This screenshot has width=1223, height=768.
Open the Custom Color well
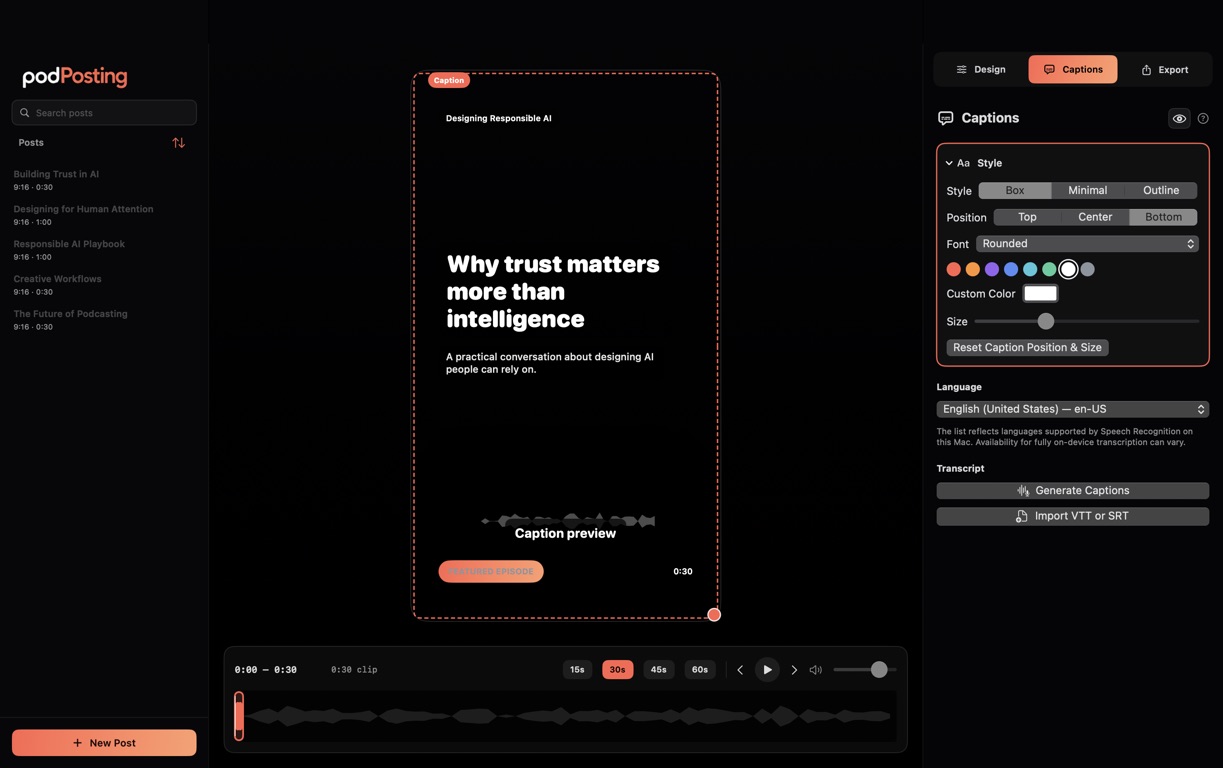coord(1040,293)
